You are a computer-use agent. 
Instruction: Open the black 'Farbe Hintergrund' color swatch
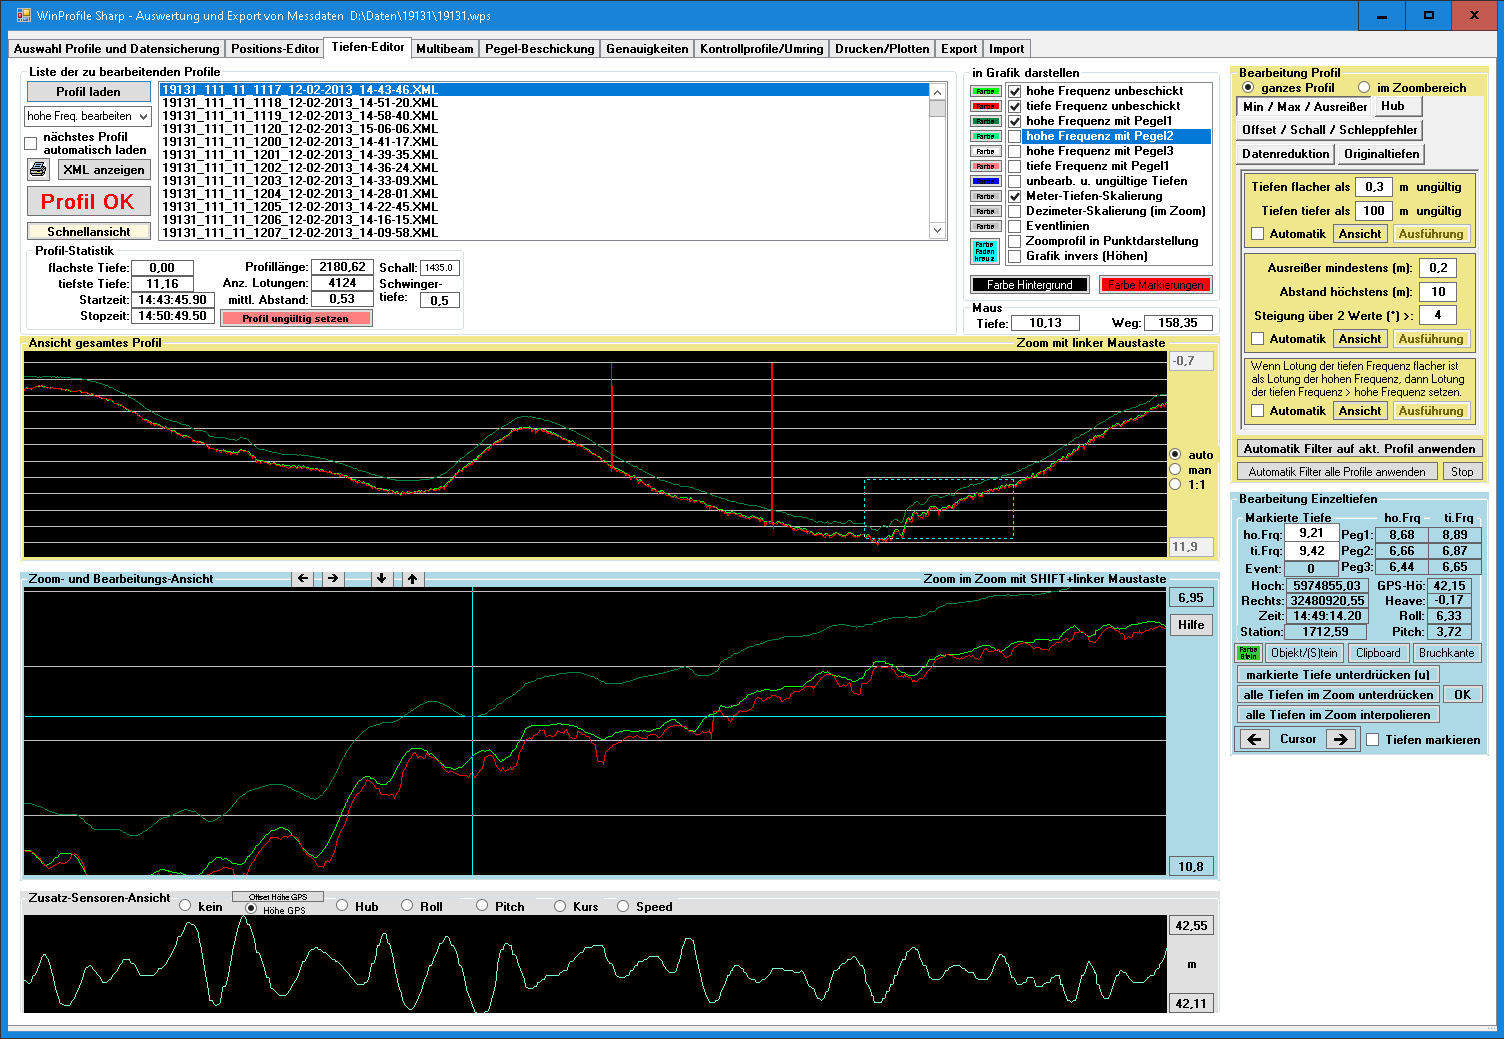(x=1029, y=285)
